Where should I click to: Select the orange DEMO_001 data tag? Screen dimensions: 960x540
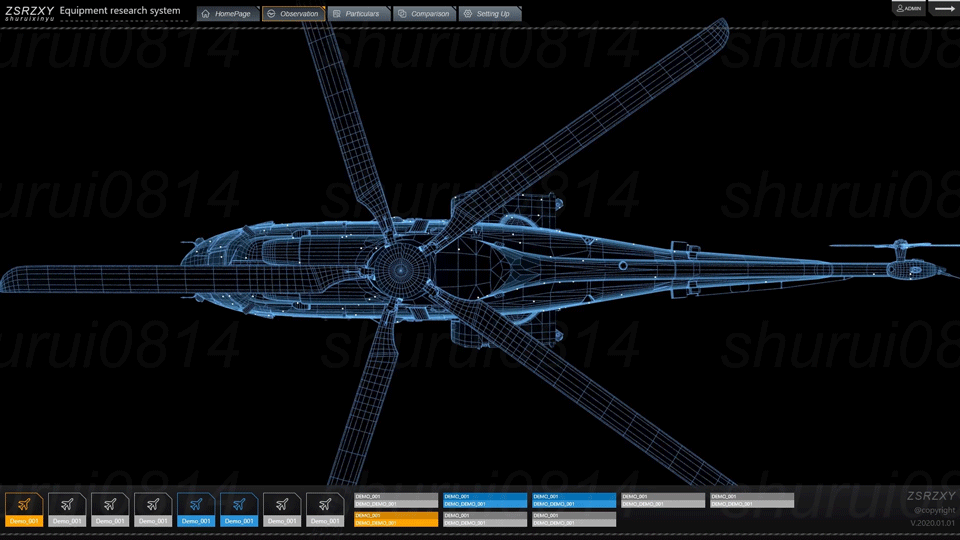[396, 519]
